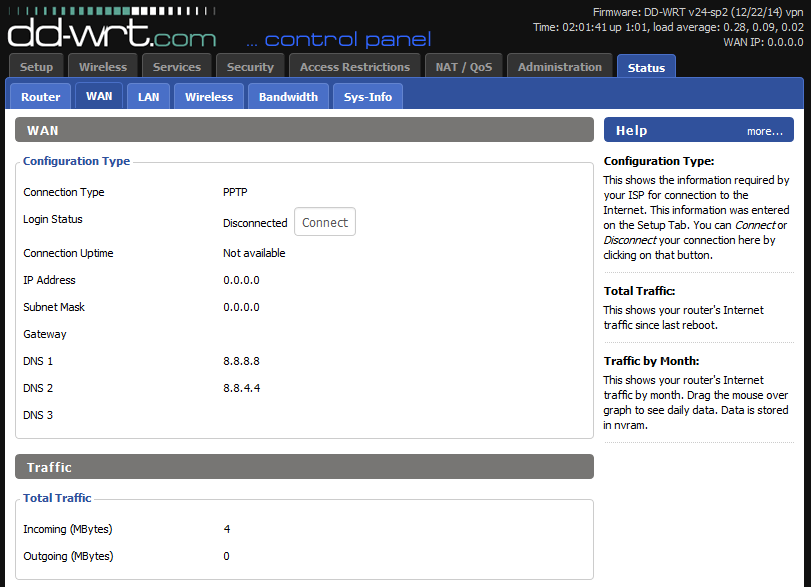Viewport: 811px width, 587px height.
Task: Click the Configuration Type section heading
Action: pos(77,161)
